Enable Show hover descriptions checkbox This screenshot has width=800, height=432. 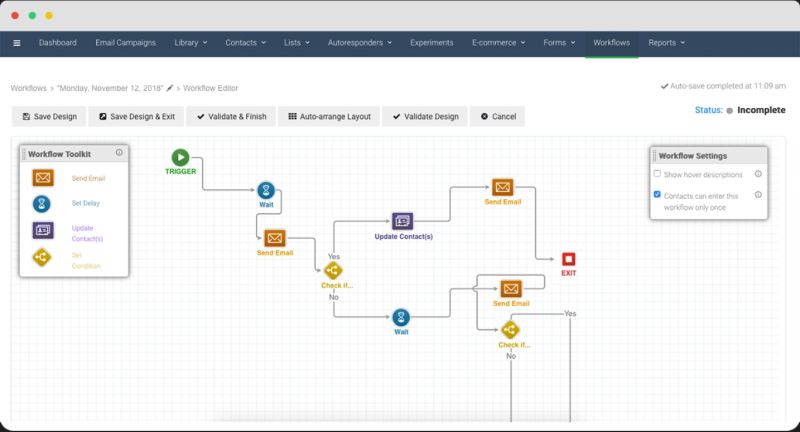tap(657, 173)
